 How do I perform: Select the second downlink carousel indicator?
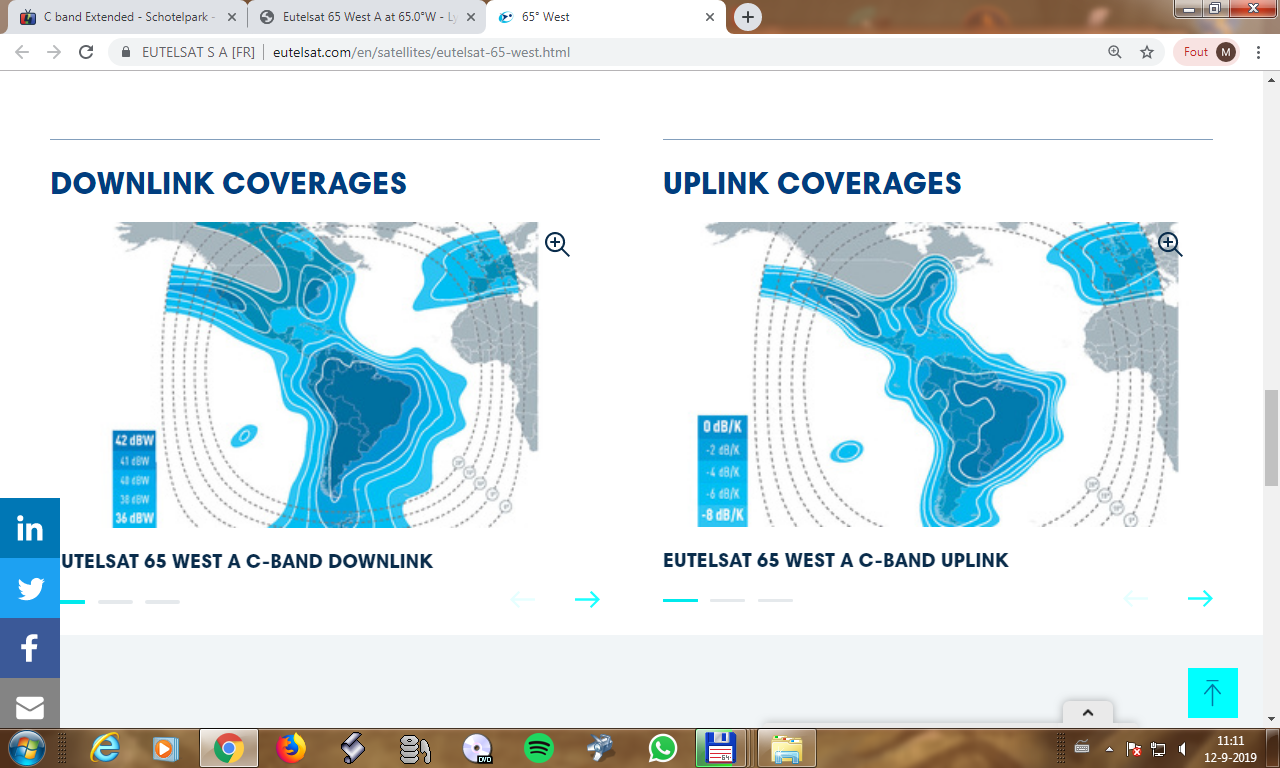point(115,602)
